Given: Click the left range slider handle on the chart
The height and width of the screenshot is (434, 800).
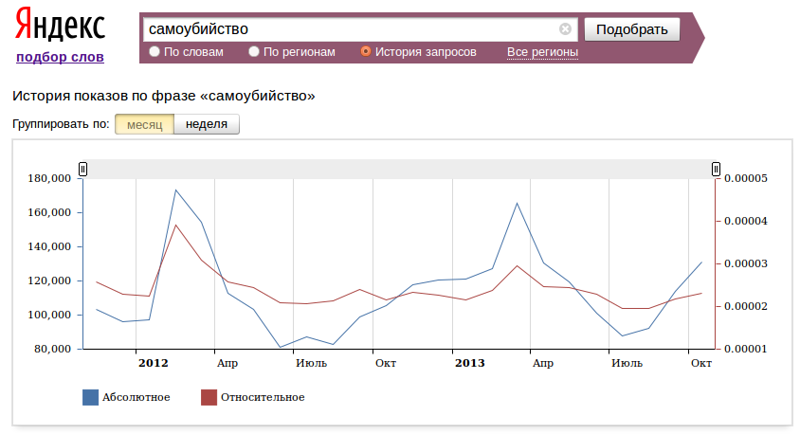Looking at the screenshot, I should (x=84, y=168).
